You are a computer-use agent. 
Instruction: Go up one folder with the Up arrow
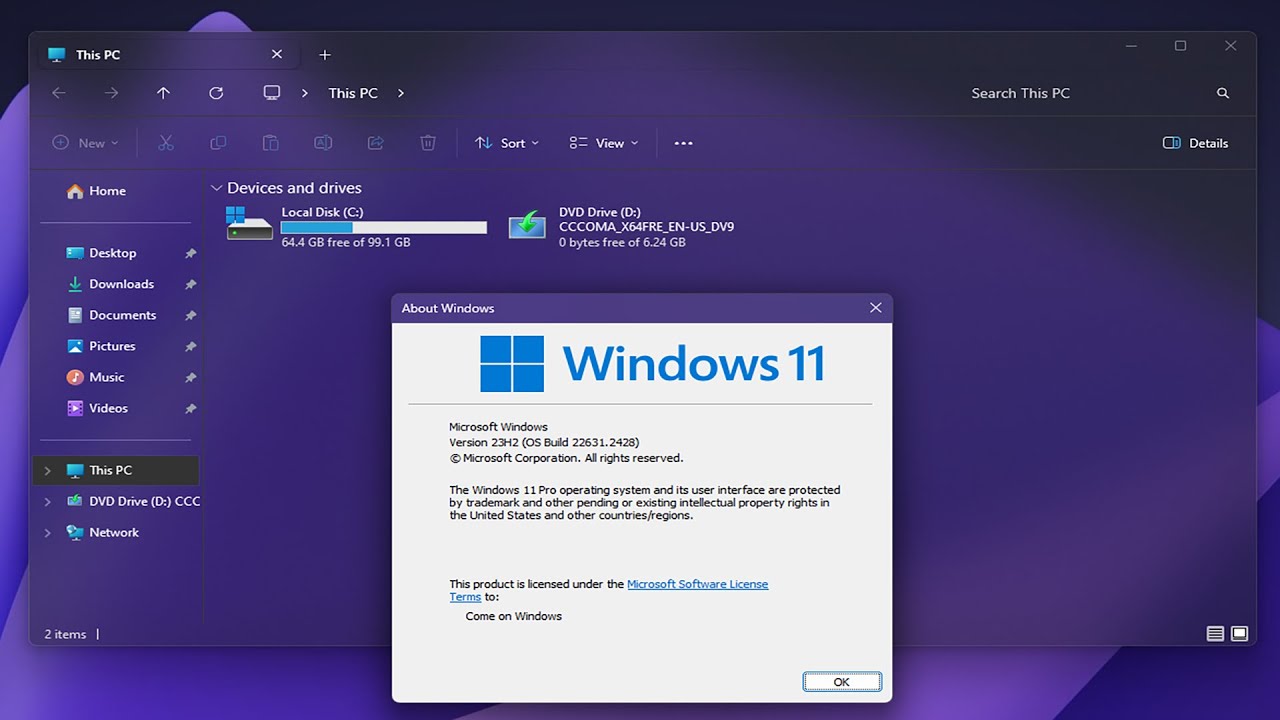coord(163,93)
